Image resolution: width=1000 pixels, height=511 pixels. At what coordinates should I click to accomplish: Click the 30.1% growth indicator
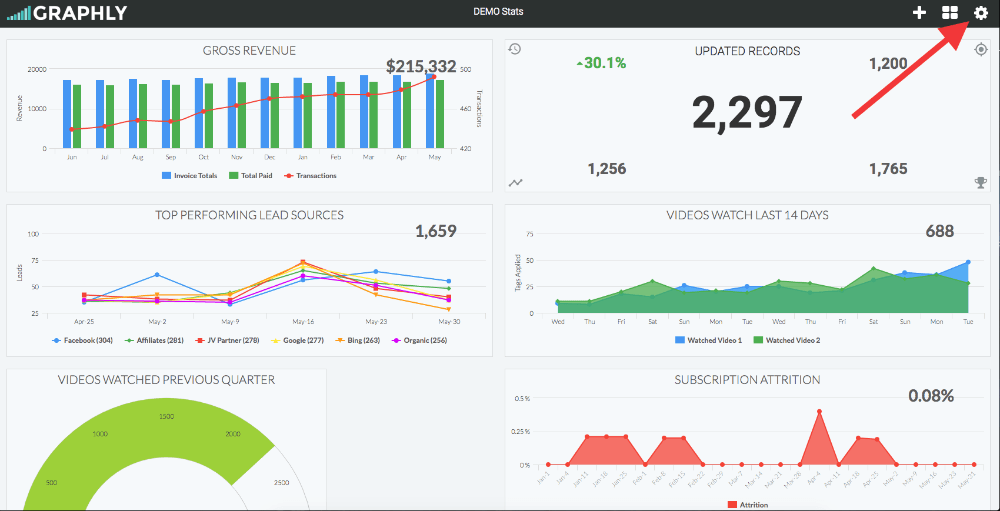click(601, 63)
